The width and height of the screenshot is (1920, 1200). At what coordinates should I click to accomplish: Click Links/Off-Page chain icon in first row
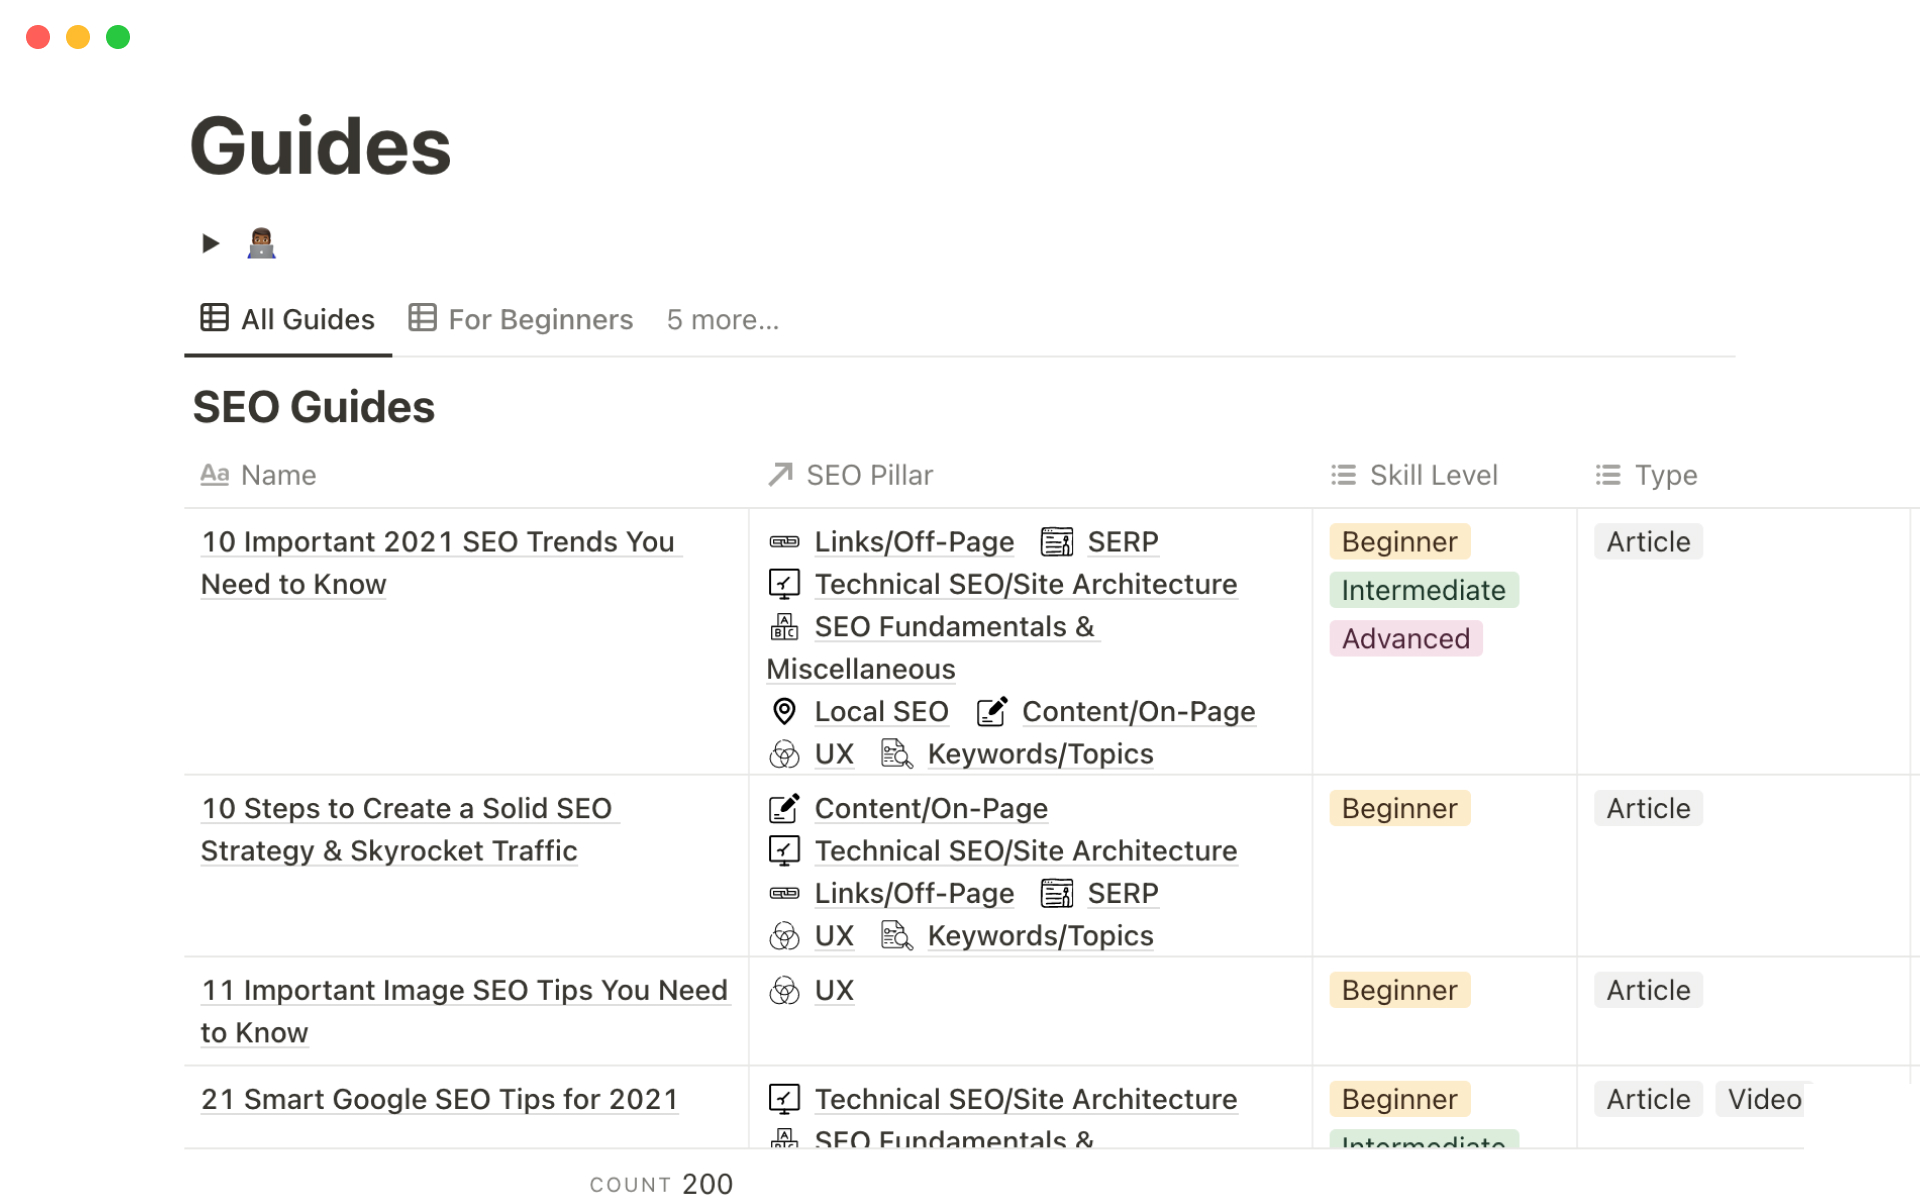tap(784, 542)
